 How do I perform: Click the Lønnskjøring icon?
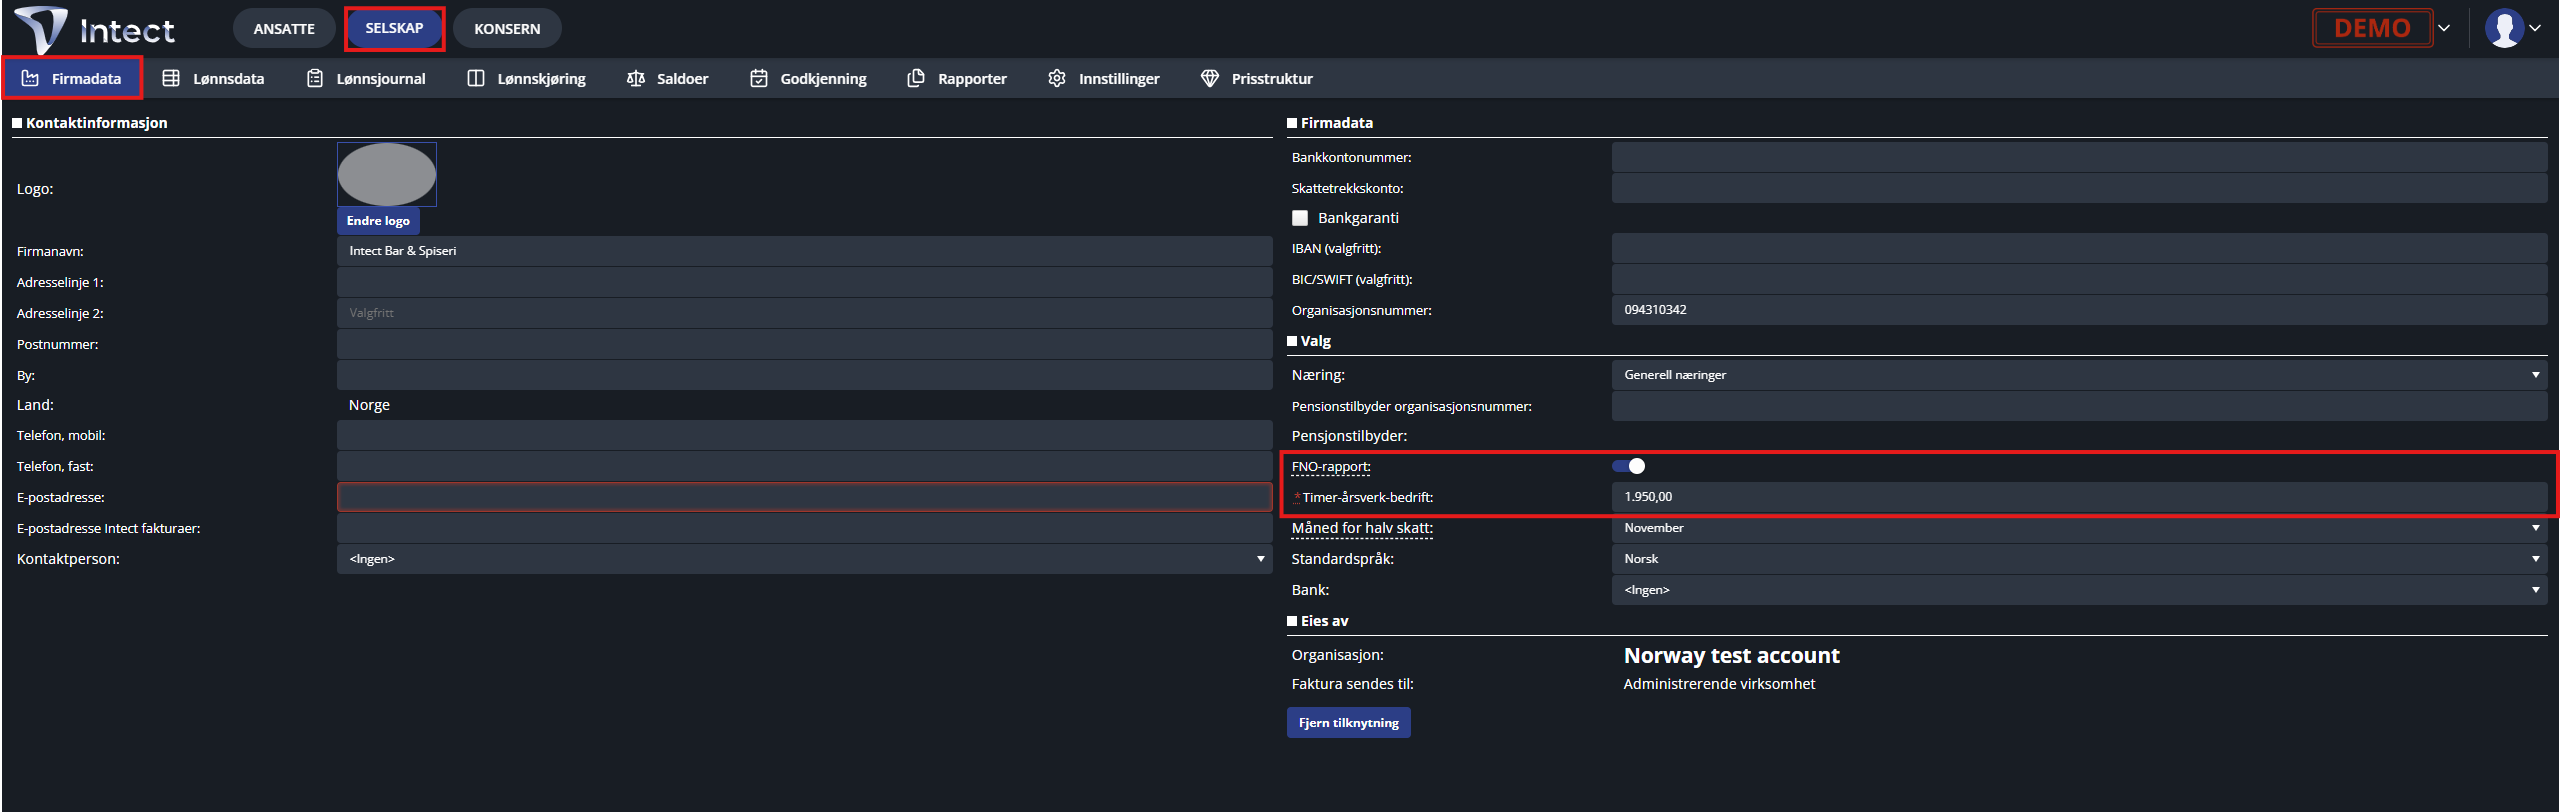[x=476, y=78]
